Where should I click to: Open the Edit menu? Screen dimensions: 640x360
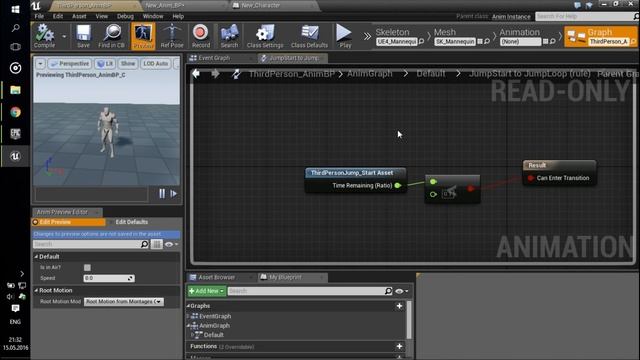[58, 16]
